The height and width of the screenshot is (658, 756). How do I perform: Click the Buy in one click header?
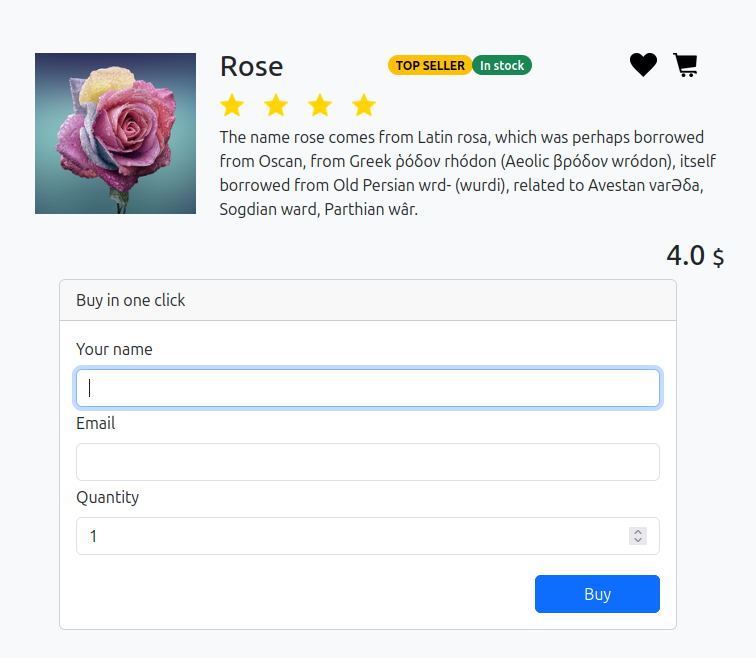tap(131, 300)
